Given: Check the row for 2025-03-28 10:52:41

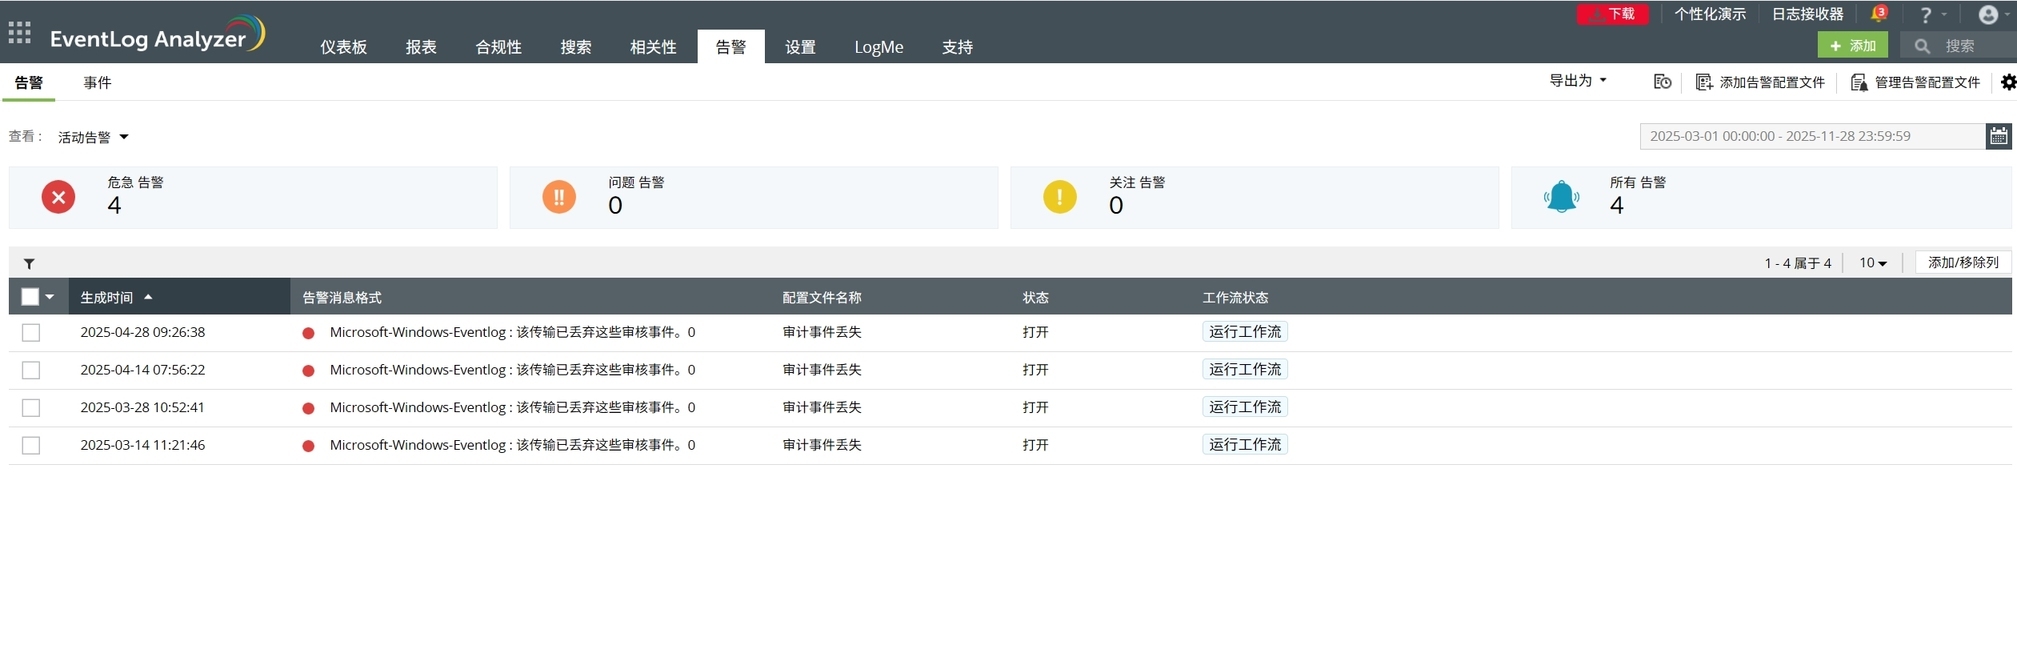Looking at the screenshot, I should (x=31, y=408).
